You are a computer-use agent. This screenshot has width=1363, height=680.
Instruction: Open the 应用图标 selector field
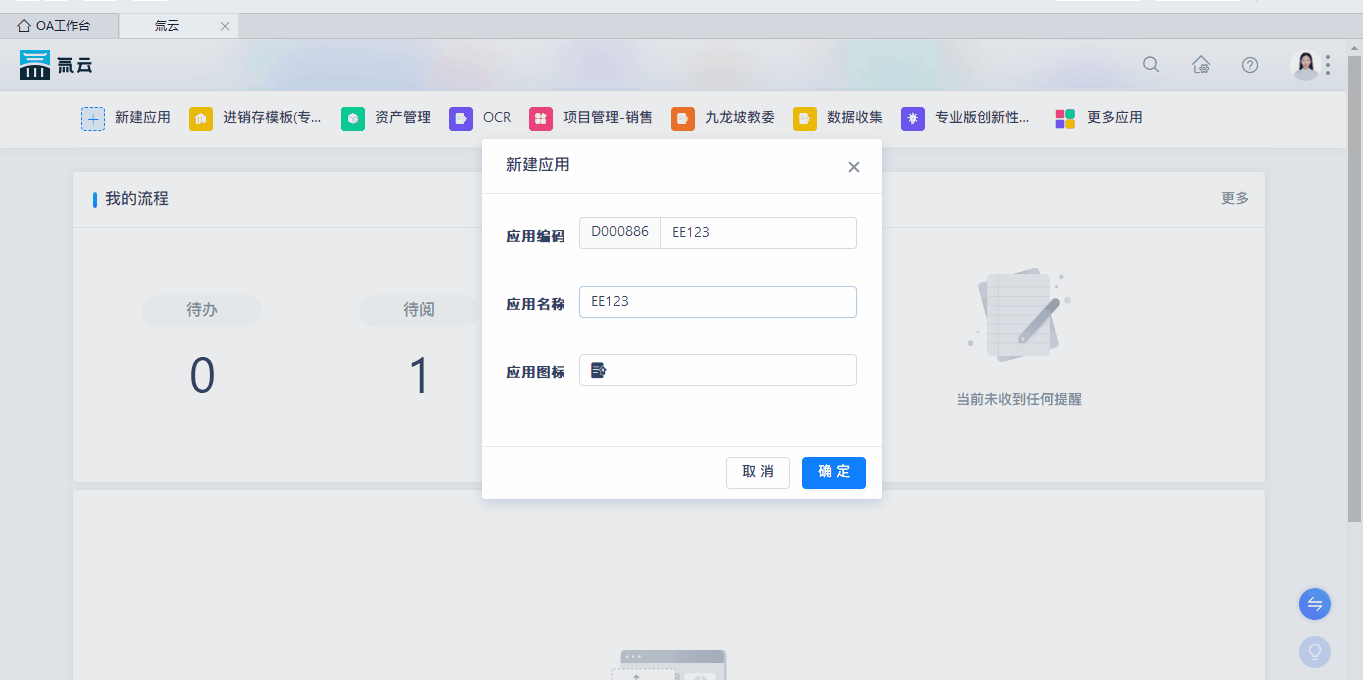[718, 370]
